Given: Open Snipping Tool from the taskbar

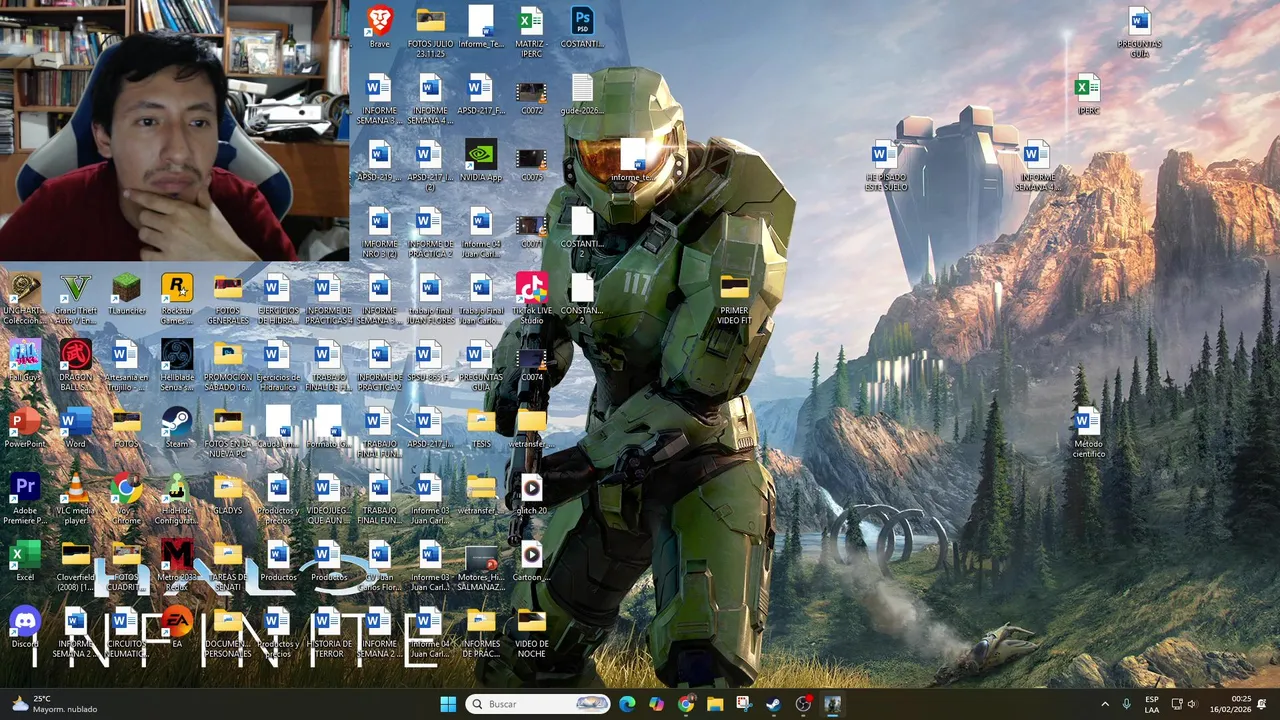Looking at the screenshot, I should coord(744,704).
